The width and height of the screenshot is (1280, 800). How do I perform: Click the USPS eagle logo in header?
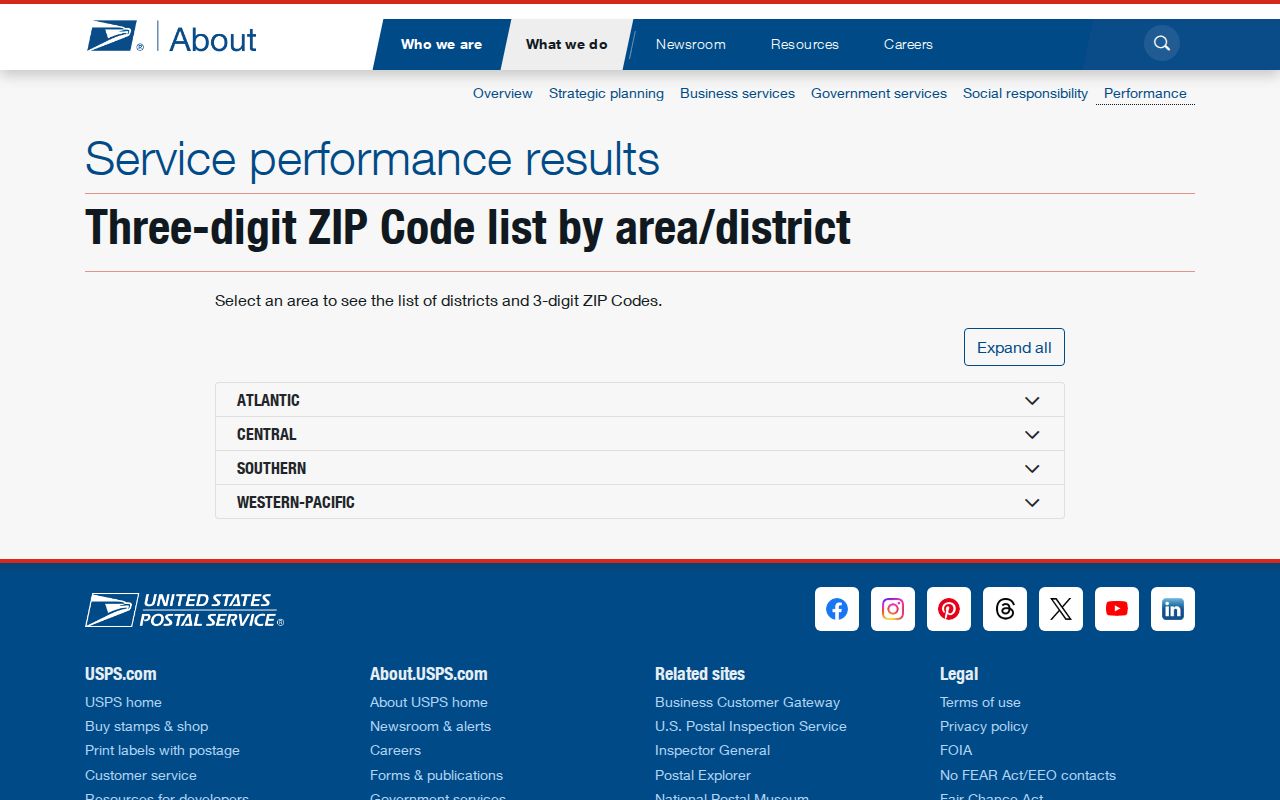pos(115,38)
